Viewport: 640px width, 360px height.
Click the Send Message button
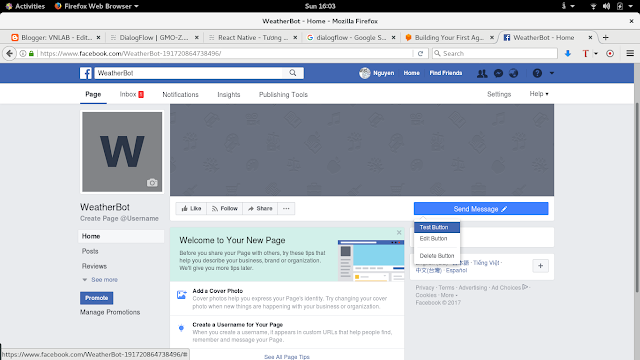click(481, 209)
